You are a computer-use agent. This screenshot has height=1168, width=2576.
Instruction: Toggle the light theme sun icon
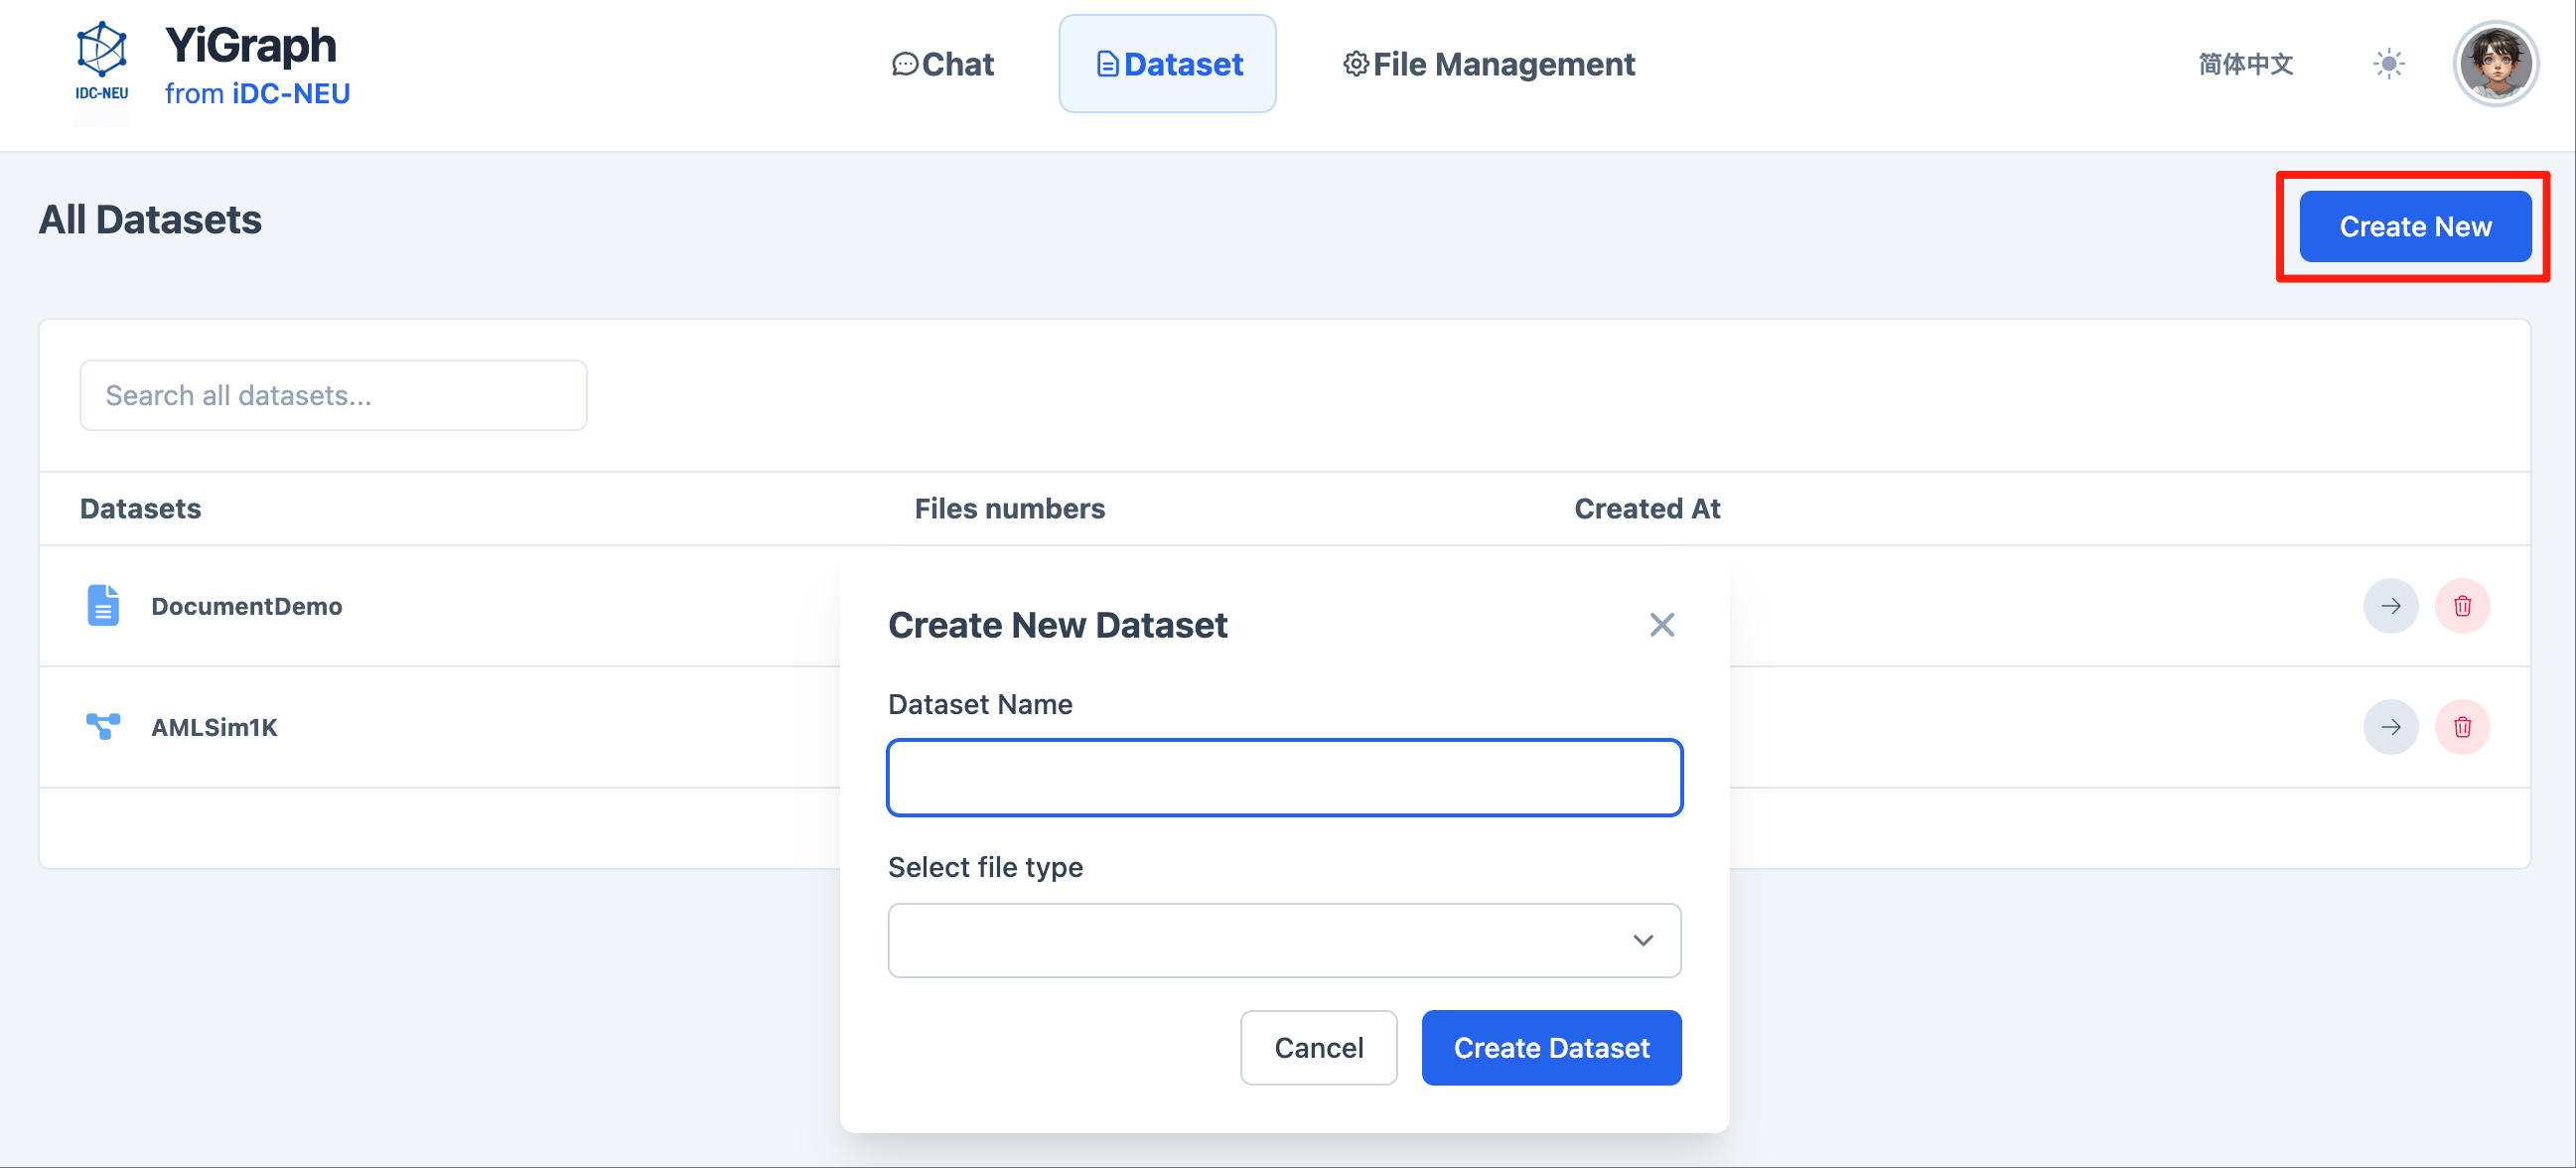pyautogui.click(x=2389, y=63)
